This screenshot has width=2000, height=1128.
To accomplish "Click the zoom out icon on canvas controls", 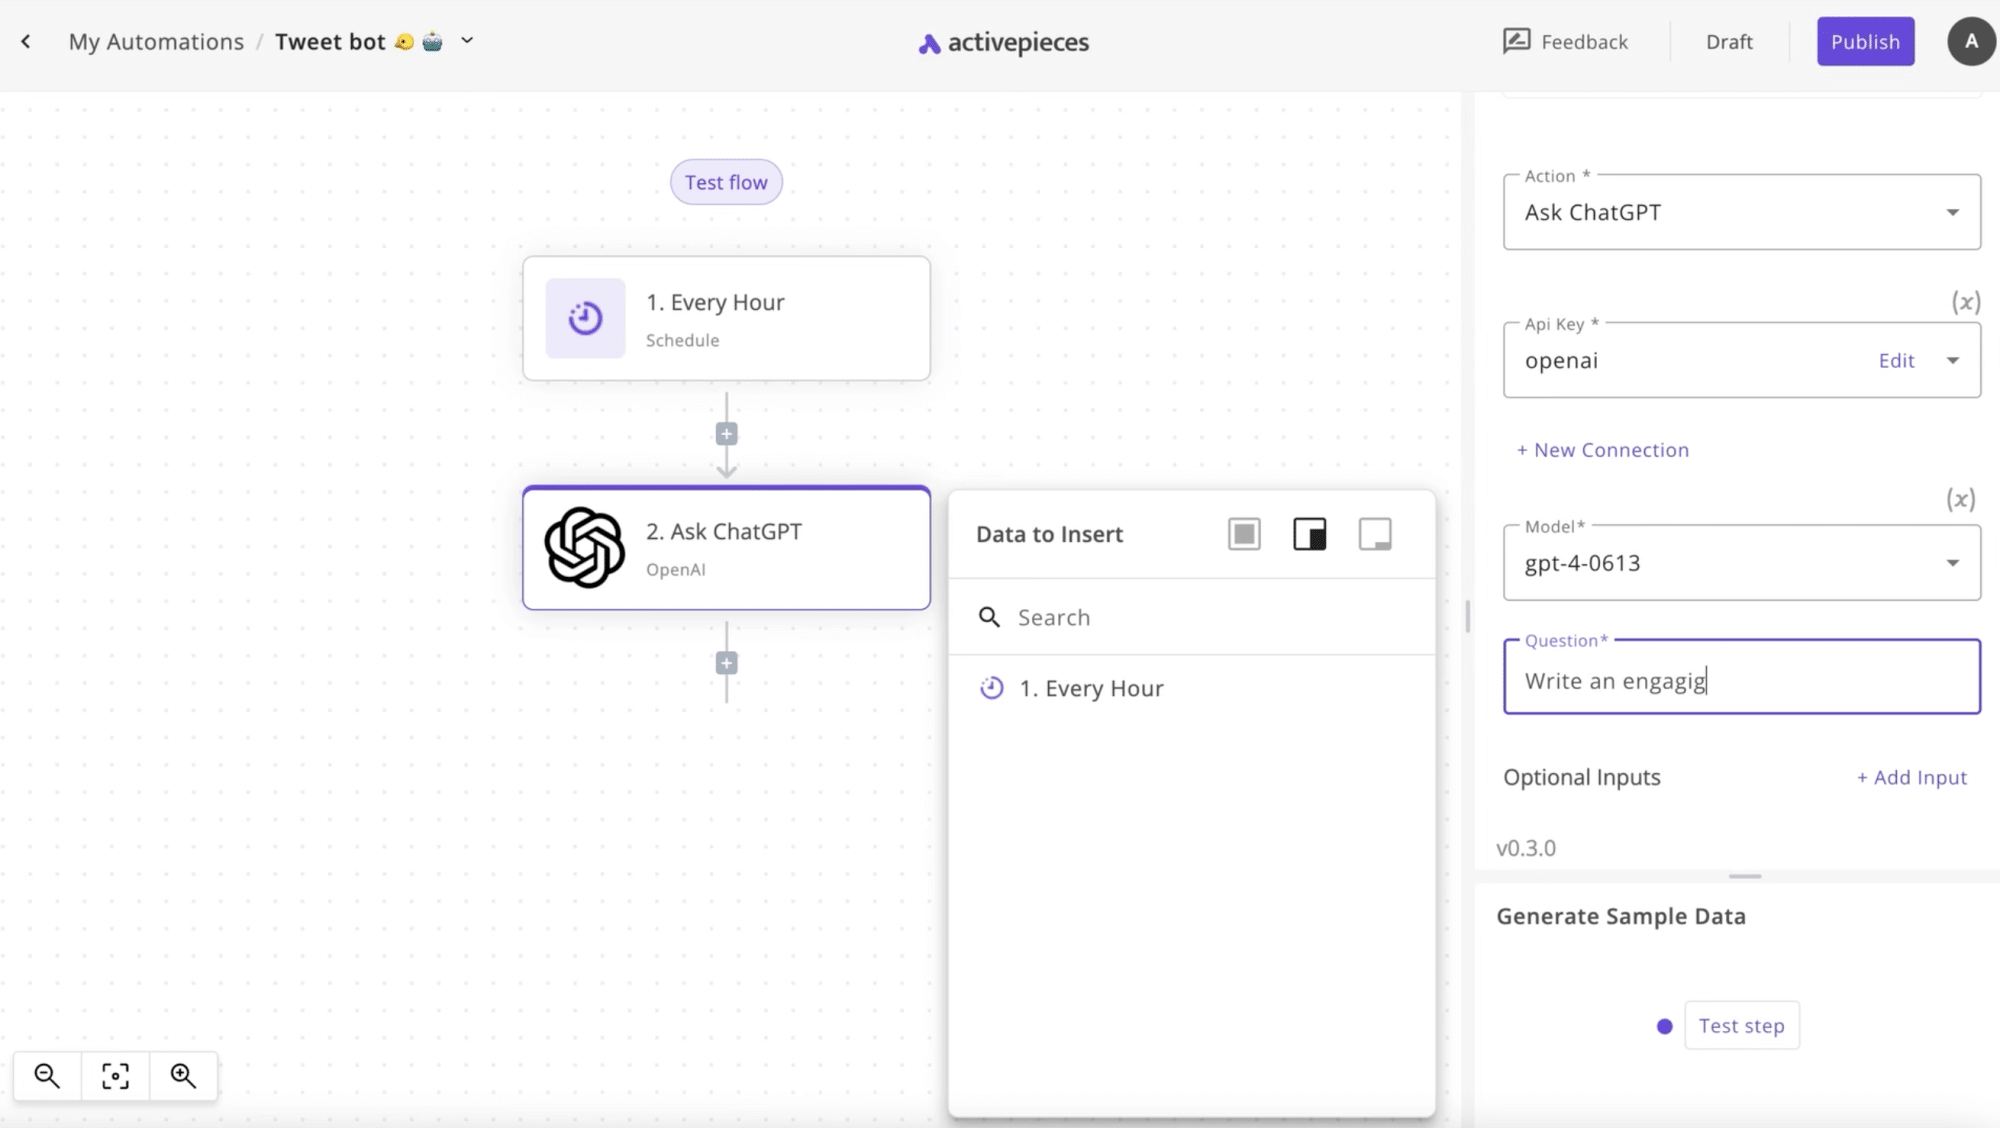I will point(47,1075).
